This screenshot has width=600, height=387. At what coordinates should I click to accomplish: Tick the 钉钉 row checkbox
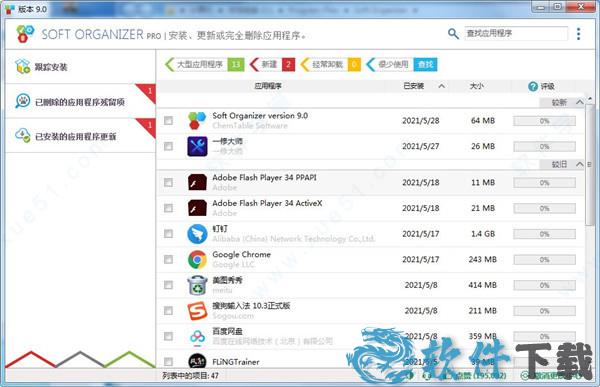click(168, 234)
